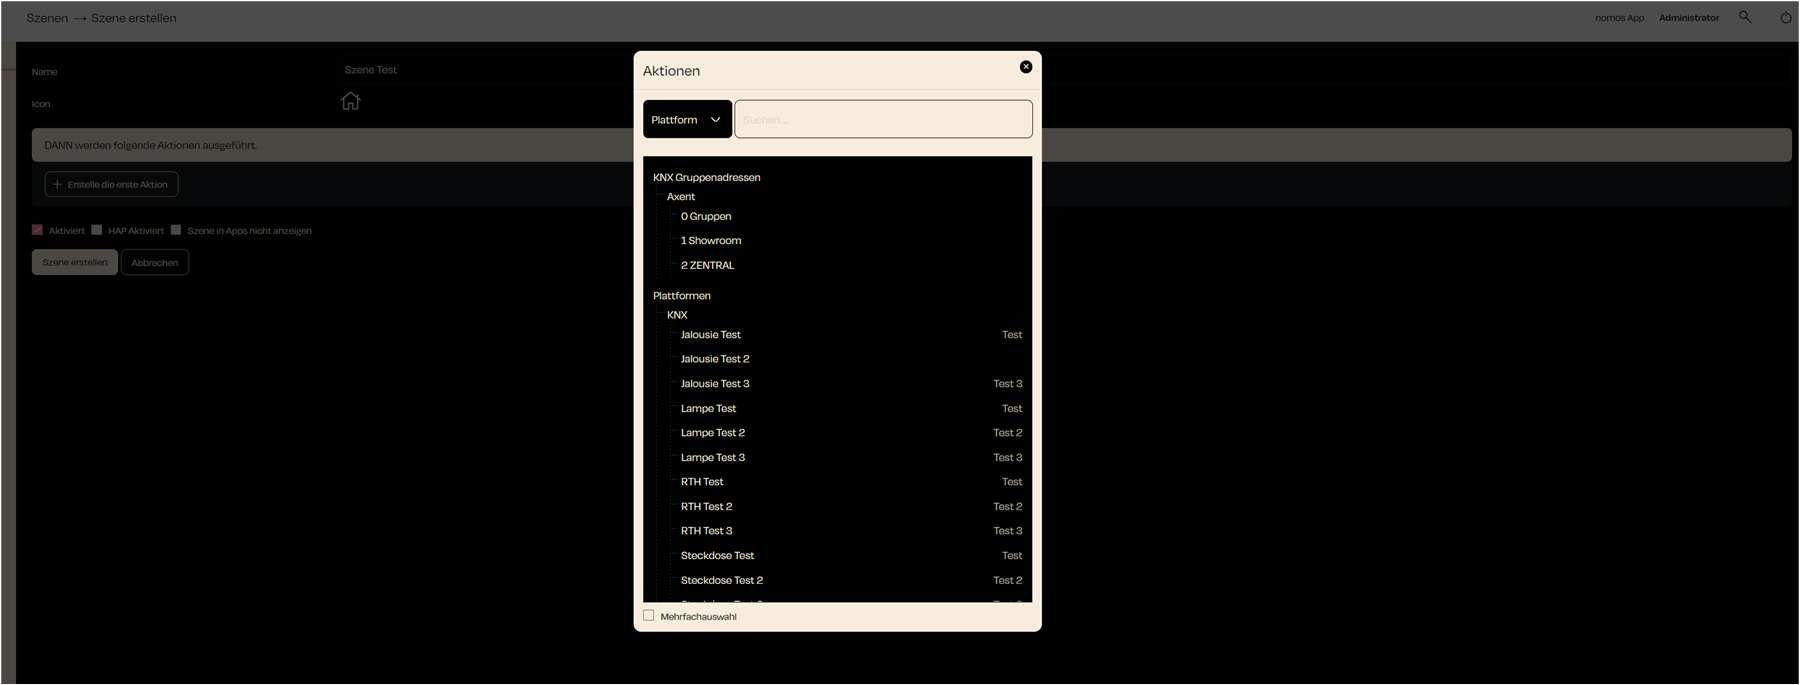Click the Abbrechen button
The width and height of the screenshot is (1800, 685).
click(x=155, y=263)
